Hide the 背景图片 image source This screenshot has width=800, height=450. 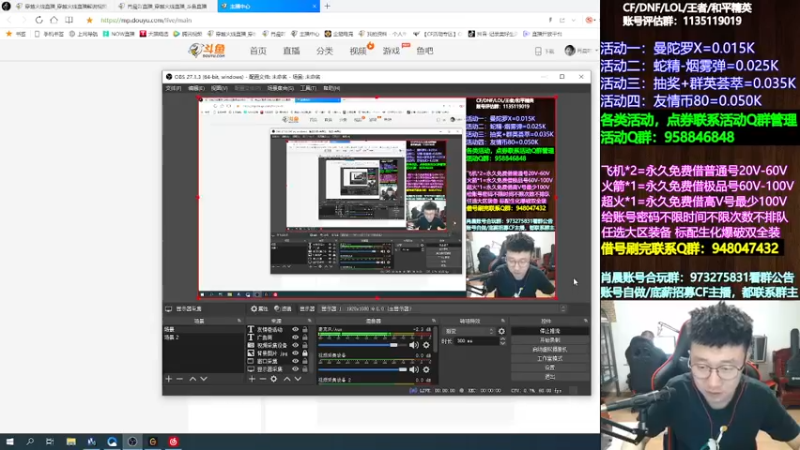(x=295, y=353)
